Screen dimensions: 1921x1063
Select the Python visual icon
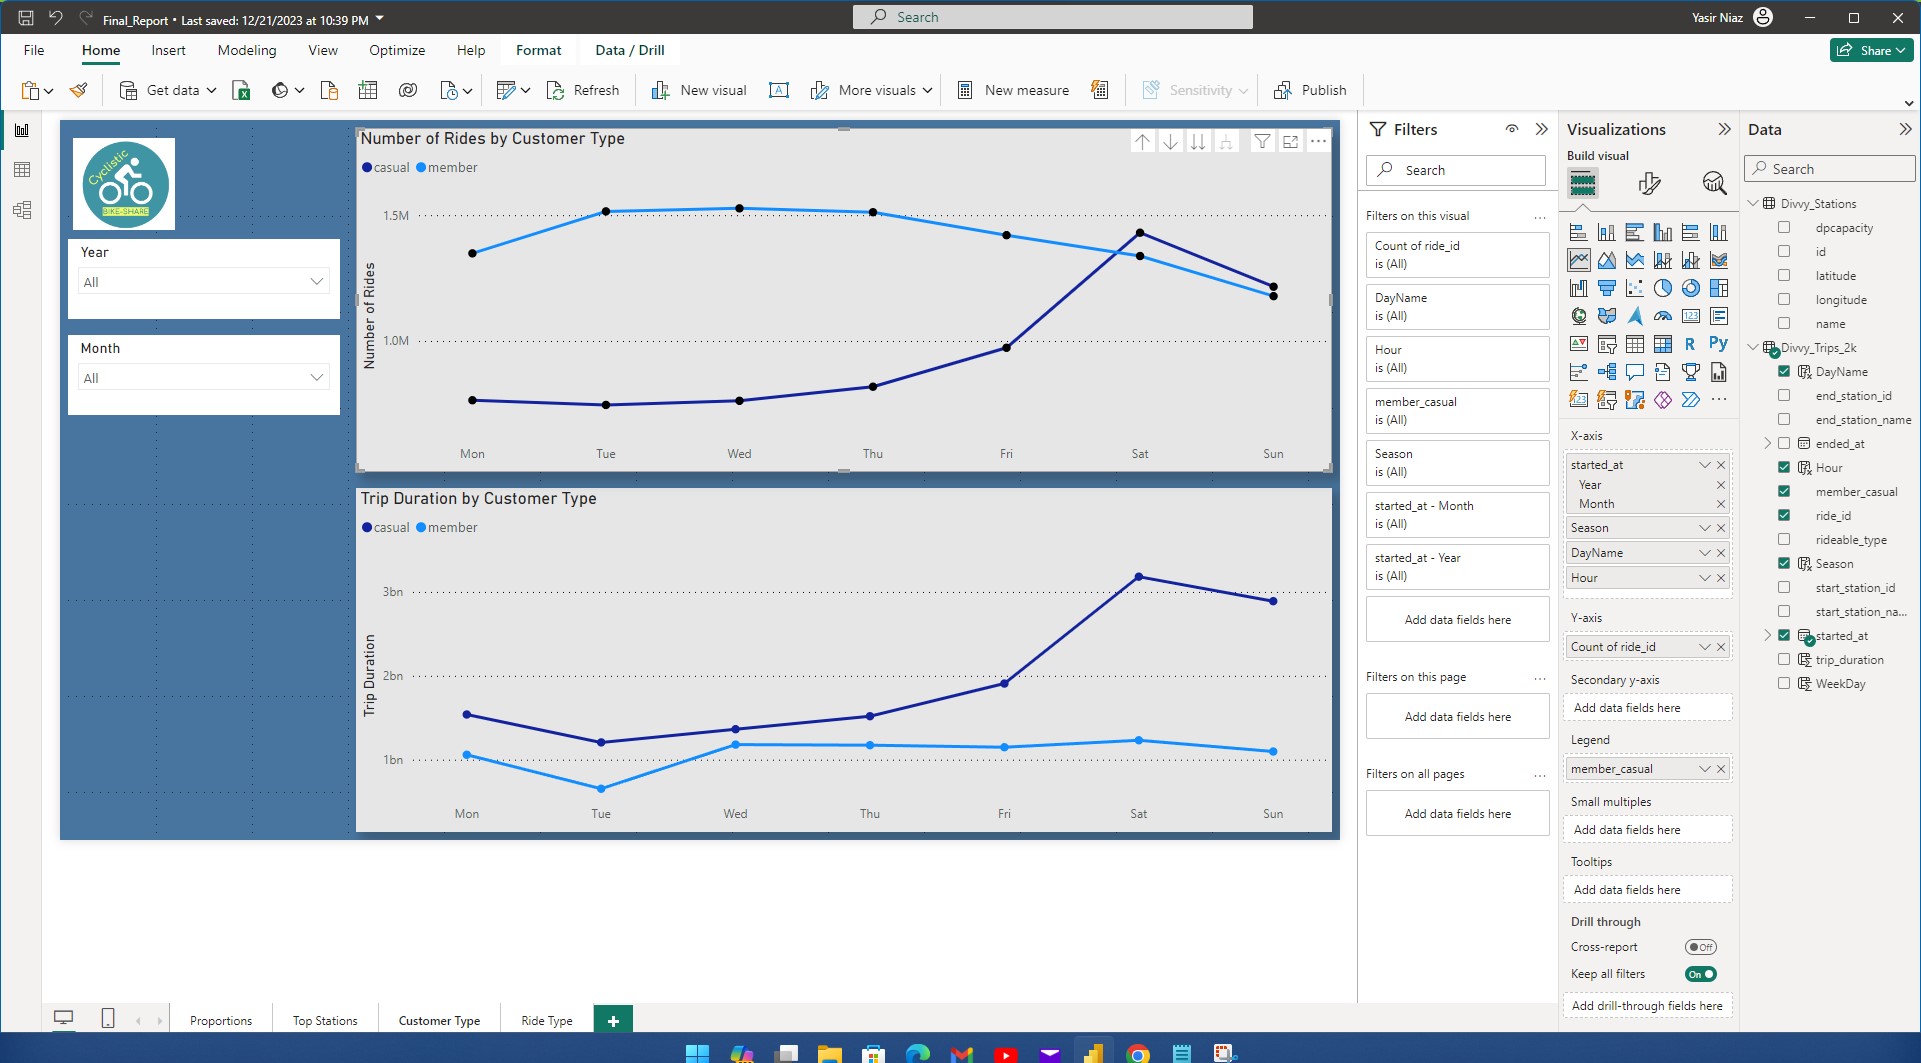[x=1719, y=344]
